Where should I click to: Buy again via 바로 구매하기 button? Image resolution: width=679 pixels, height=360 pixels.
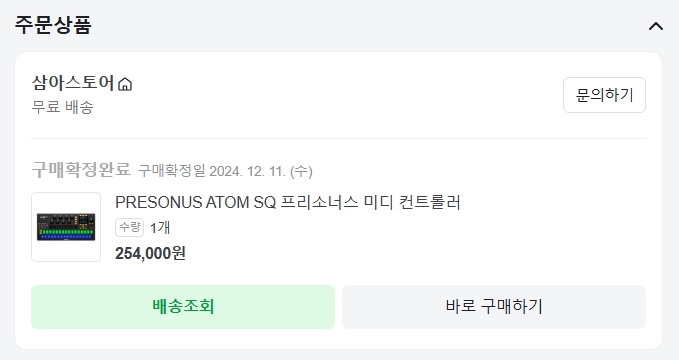coord(494,307)
